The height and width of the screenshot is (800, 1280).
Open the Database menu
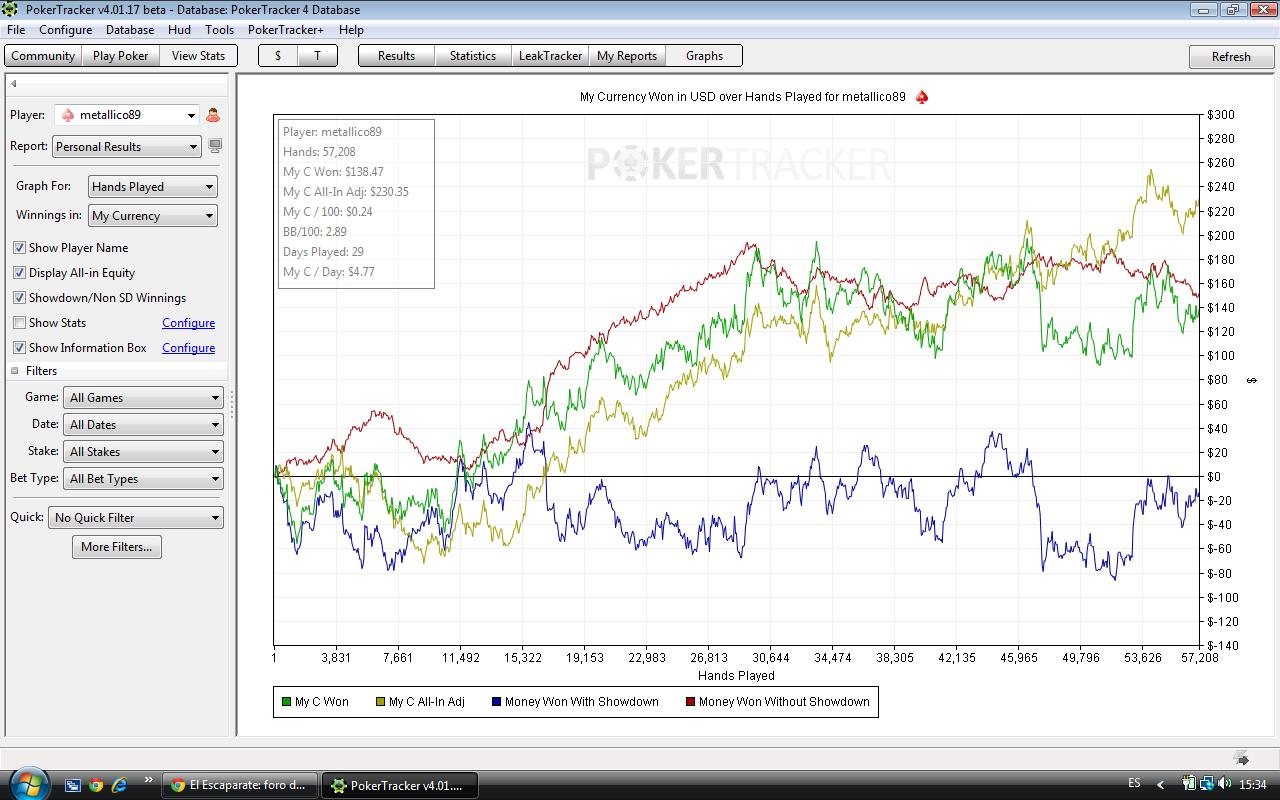tap(130, 30)
